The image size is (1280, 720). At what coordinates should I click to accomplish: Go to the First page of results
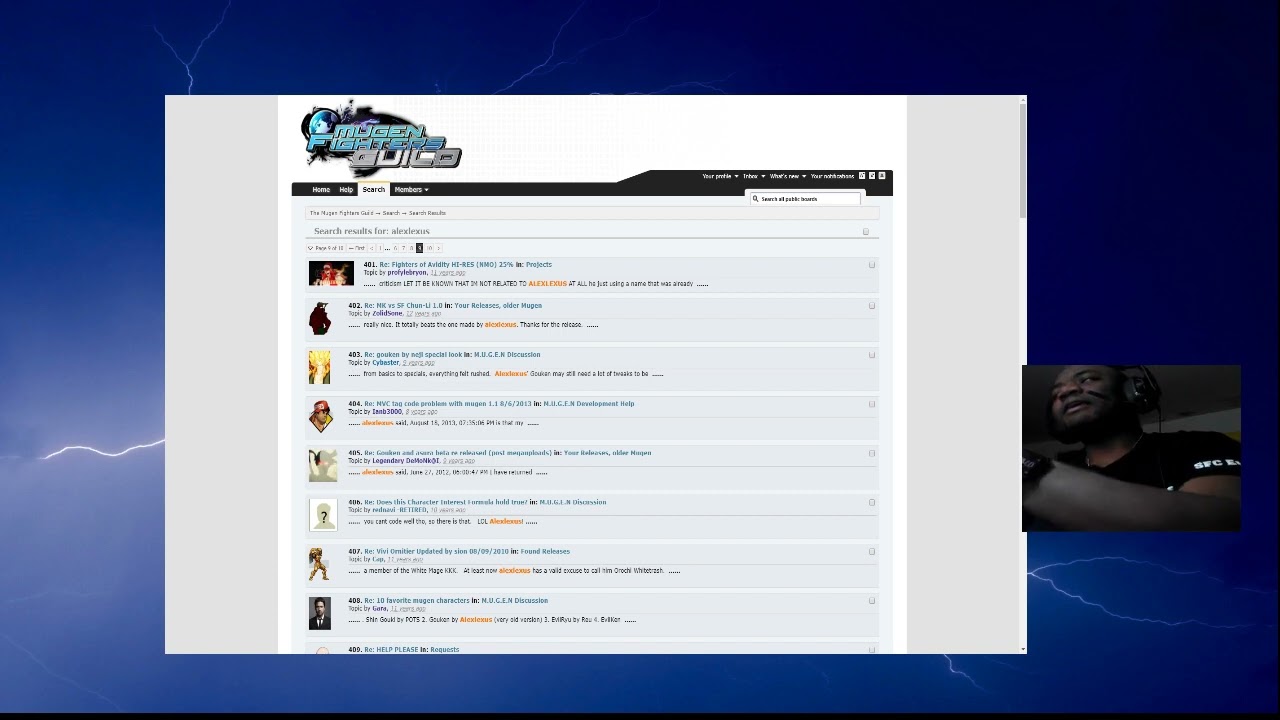357,248
